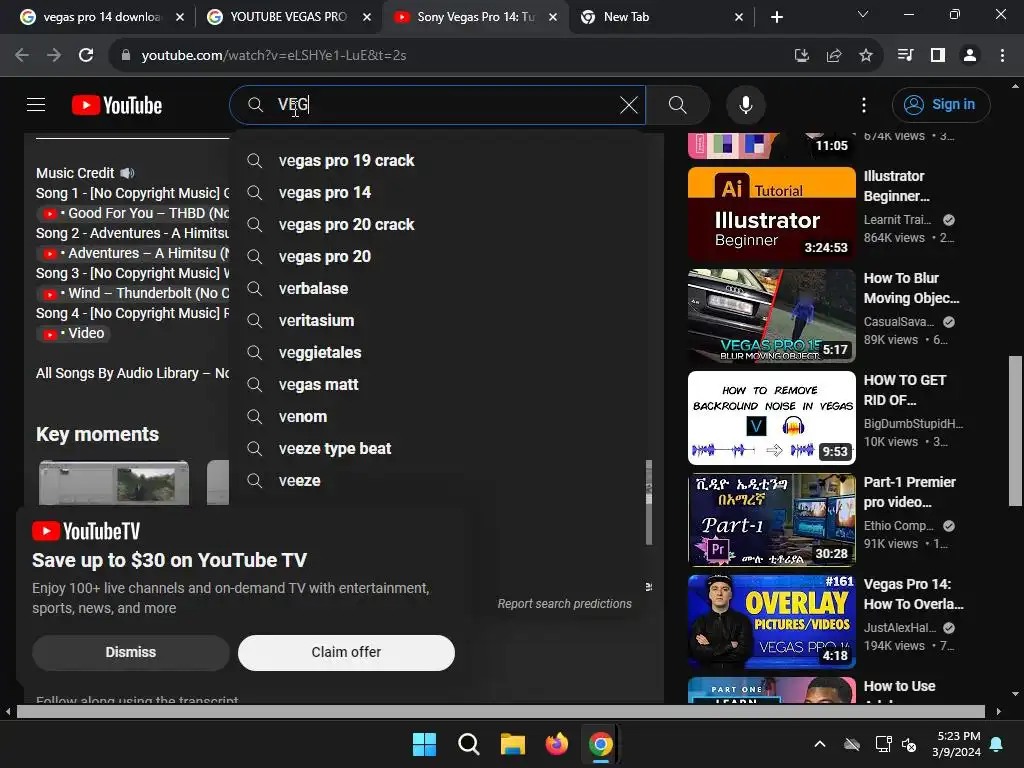Open 'Part-1 Premier pro video' title

pos(910,492)
